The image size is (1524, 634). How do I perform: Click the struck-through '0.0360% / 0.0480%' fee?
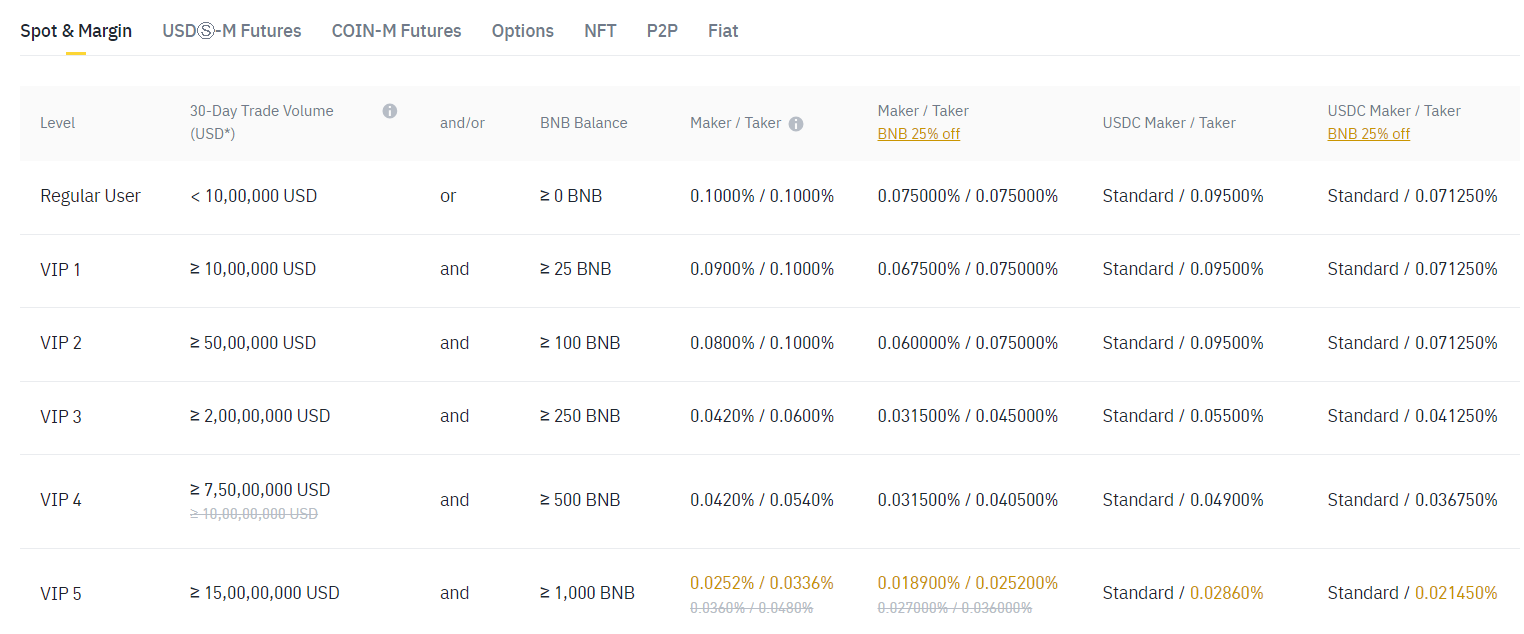pos(752,607)
